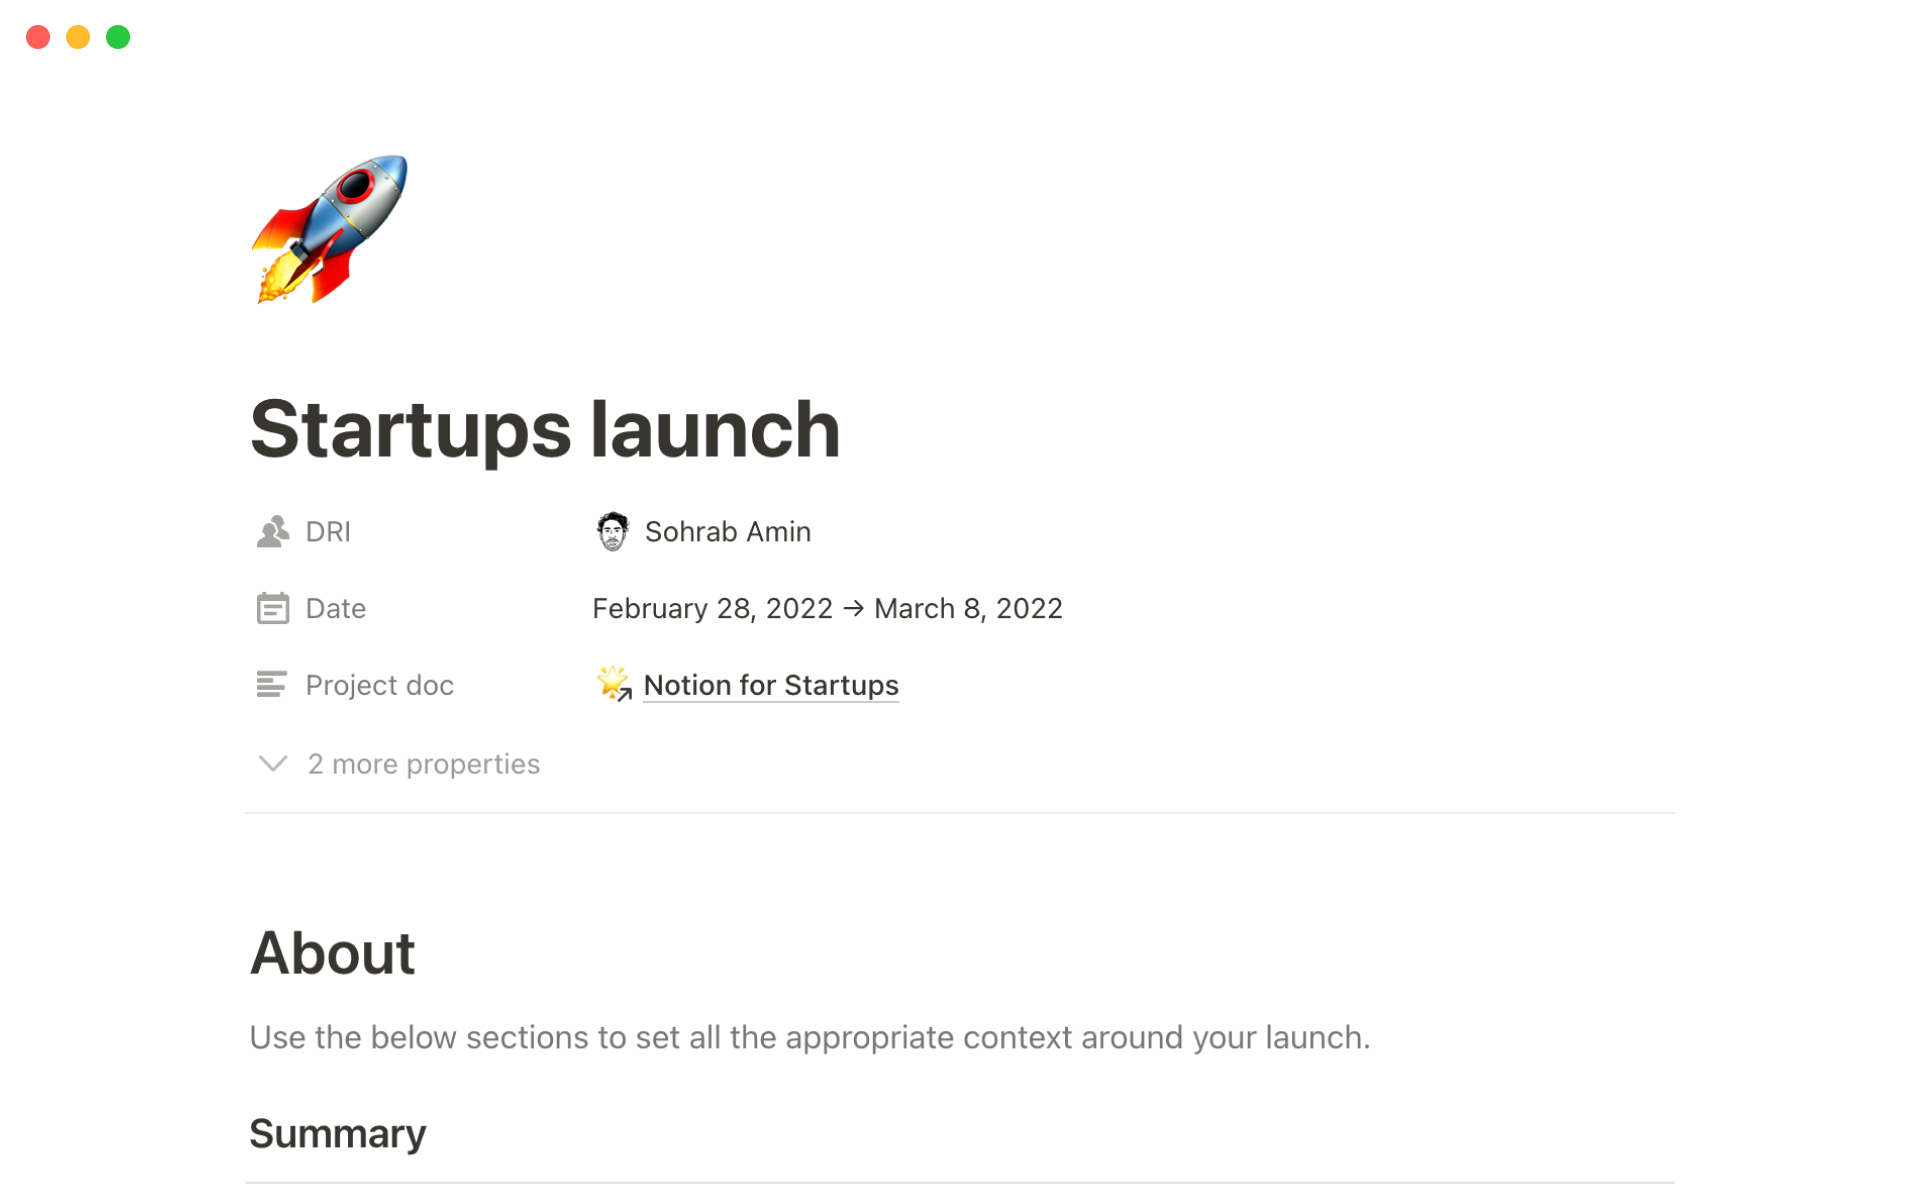Click the star icon beside Notion for Startups

(613, 684)
